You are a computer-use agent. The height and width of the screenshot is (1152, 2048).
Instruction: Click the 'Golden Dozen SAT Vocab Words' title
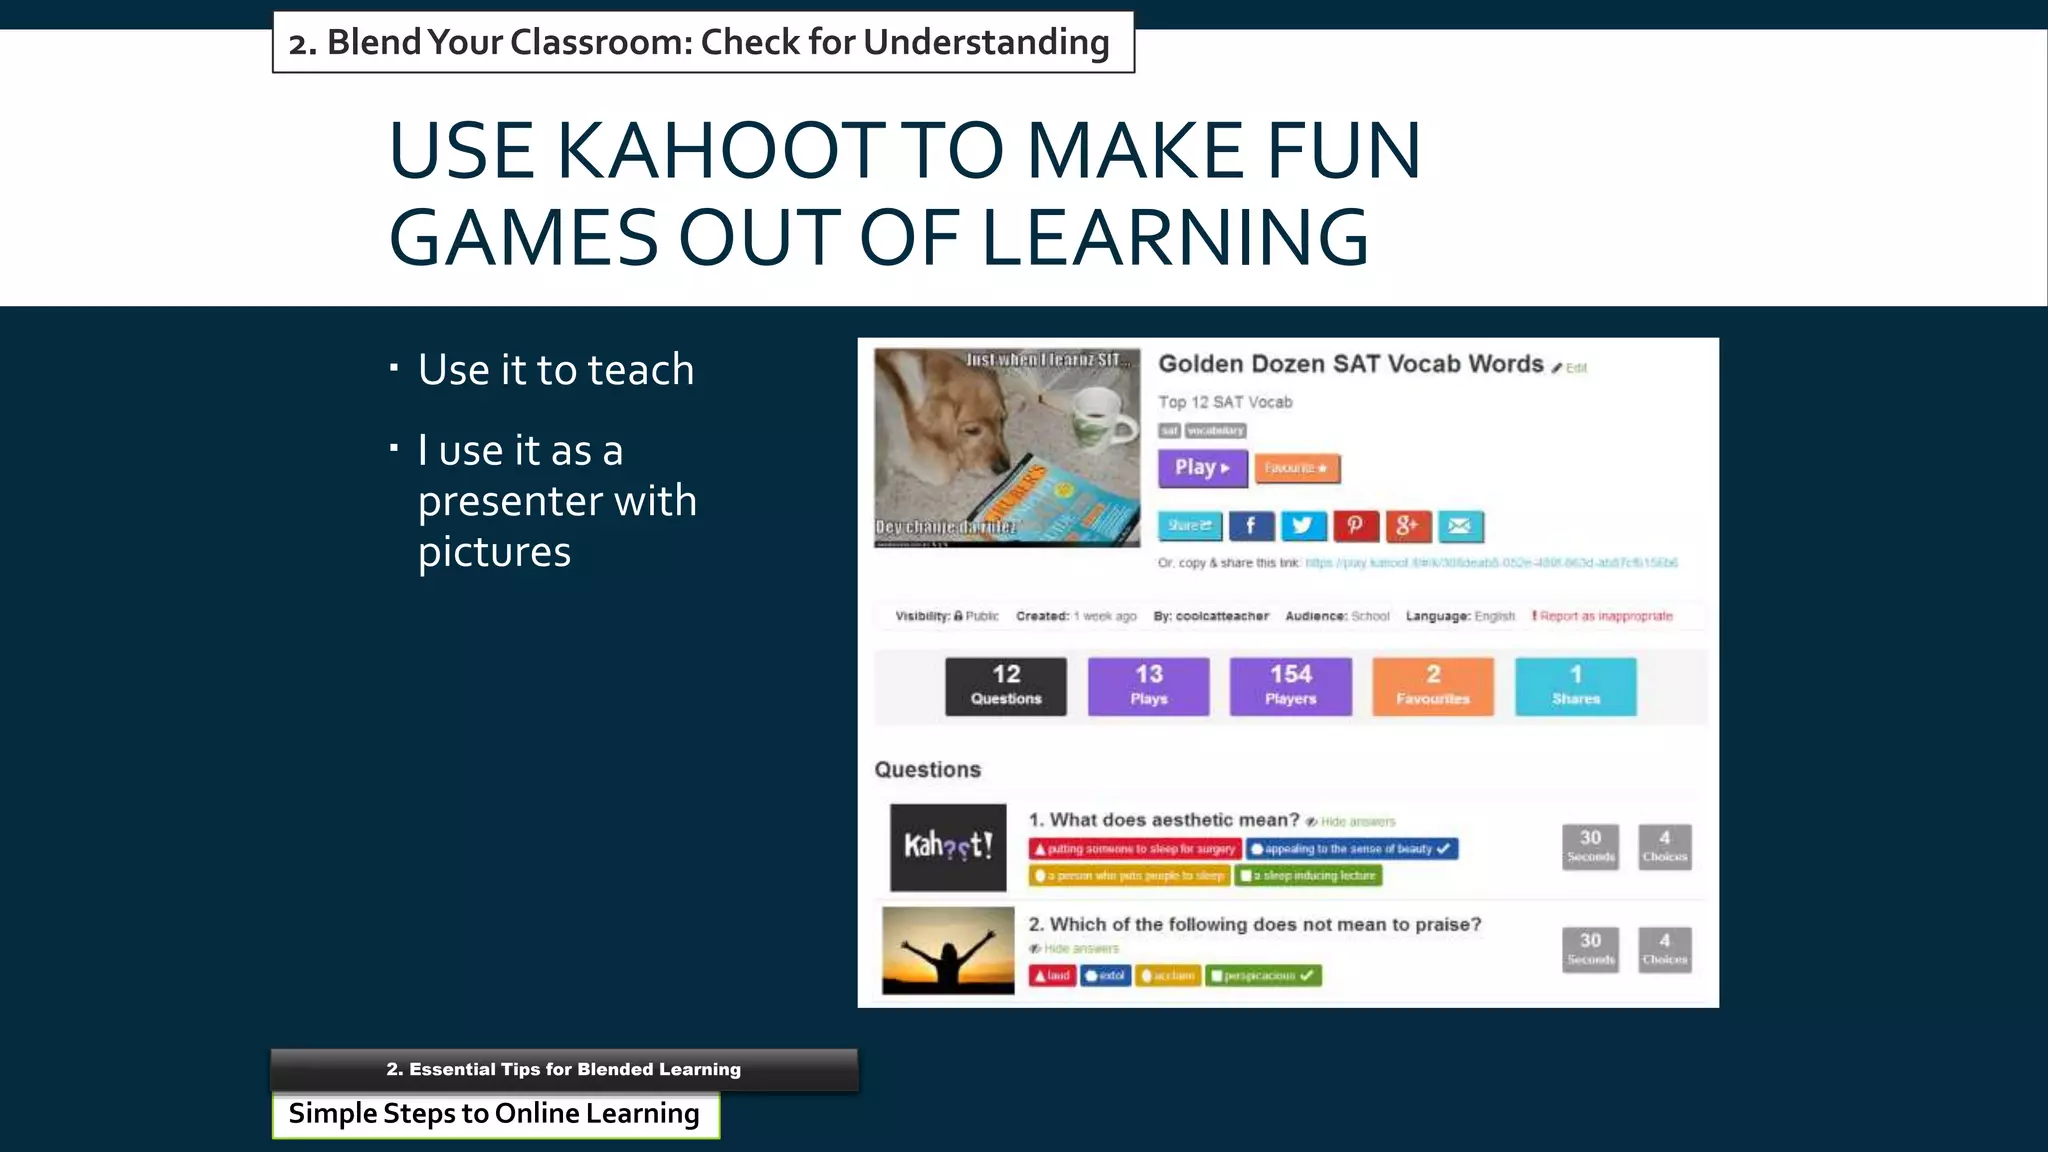(1351, 364)
